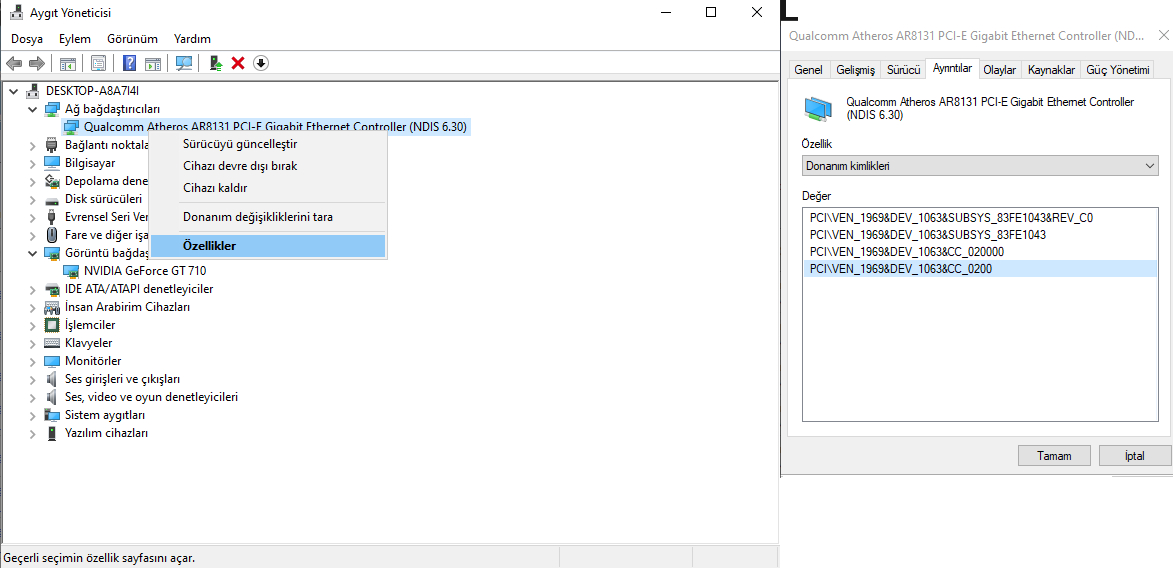
Task: Choose Cihazı devre dışı bırak
Action: [x=268, y=166]
